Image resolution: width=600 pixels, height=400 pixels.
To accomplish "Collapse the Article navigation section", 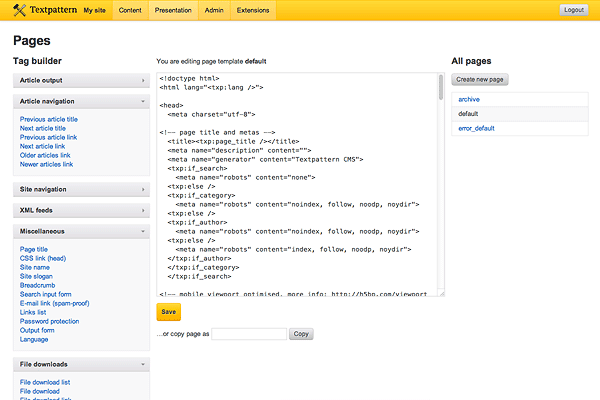I will point(80,101).
